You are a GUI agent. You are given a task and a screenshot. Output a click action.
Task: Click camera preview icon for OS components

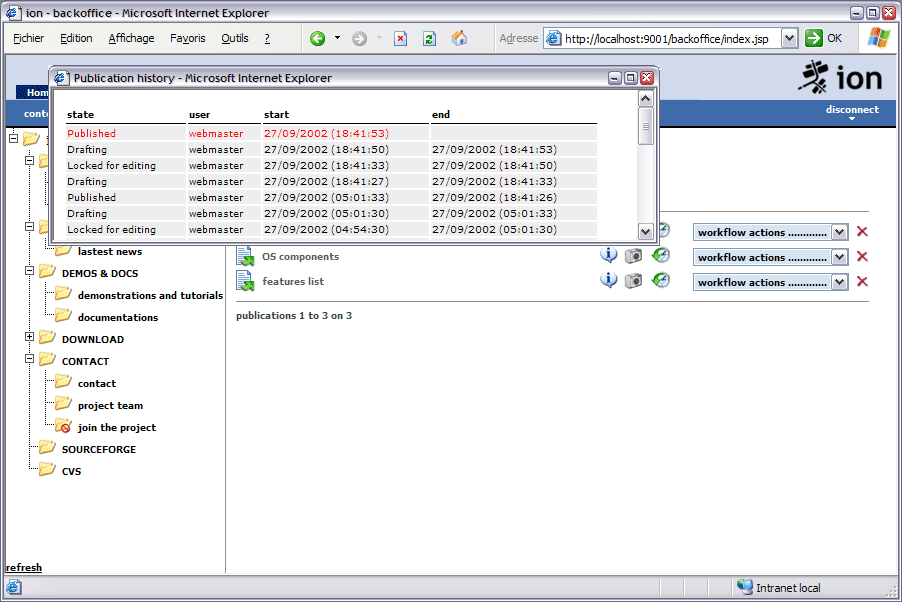click(633, 255)
